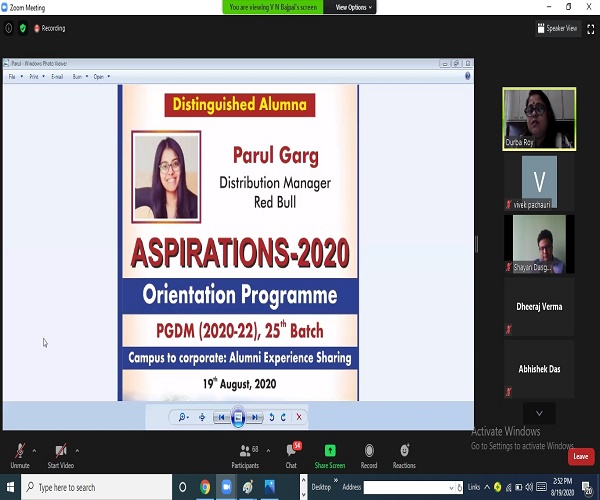
Task: Start Video in Zoom toolbar
Action: click(x=60, y=456)
